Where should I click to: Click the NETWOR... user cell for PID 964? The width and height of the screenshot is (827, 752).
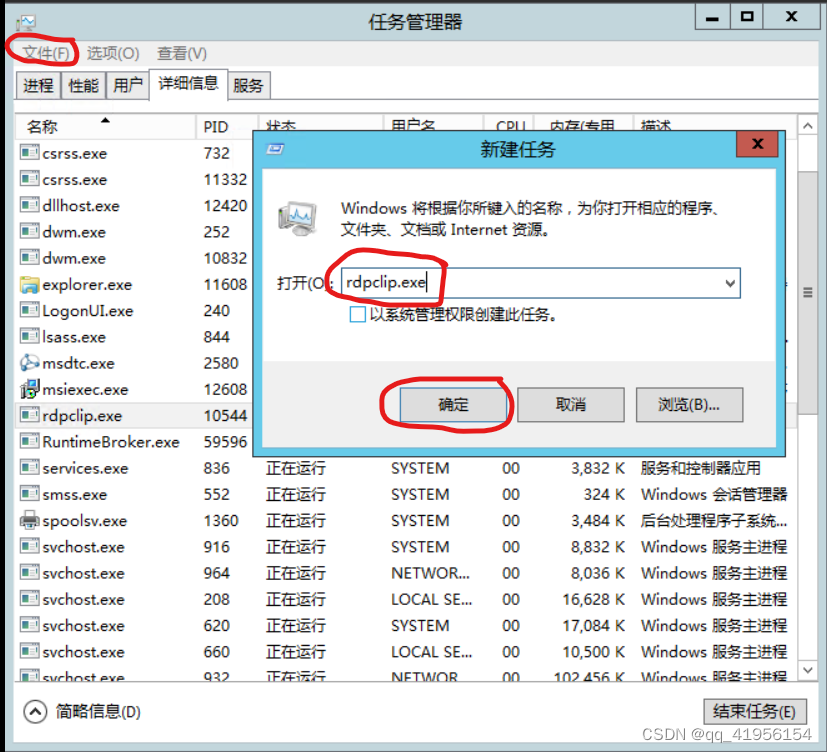click(x=430, y=573)
